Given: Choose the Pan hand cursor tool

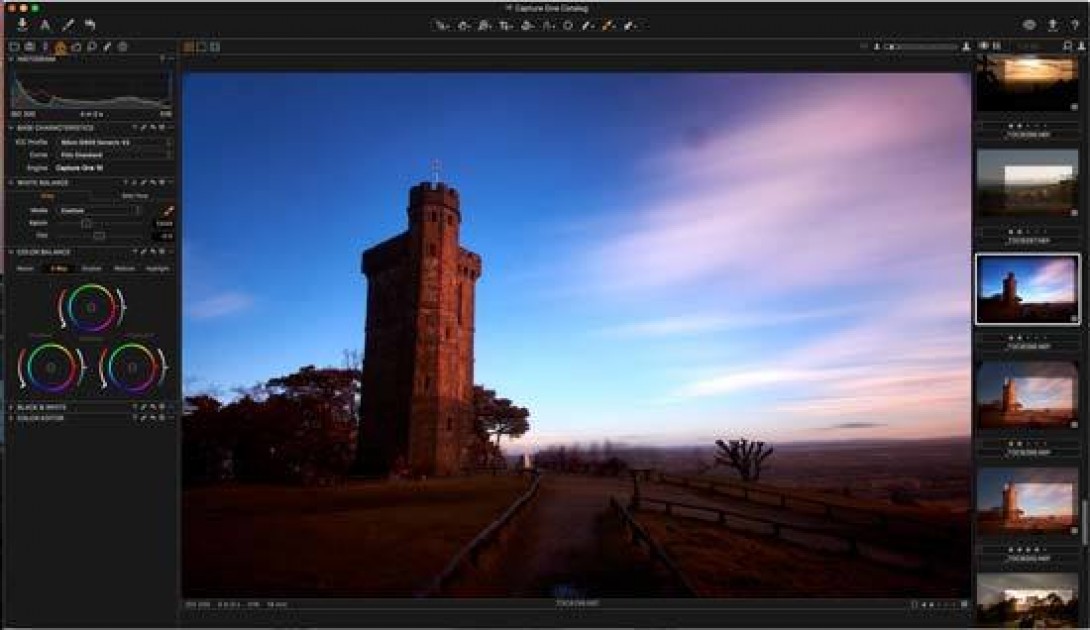Looking at the screenshot, I should click(x=464, y=26).
